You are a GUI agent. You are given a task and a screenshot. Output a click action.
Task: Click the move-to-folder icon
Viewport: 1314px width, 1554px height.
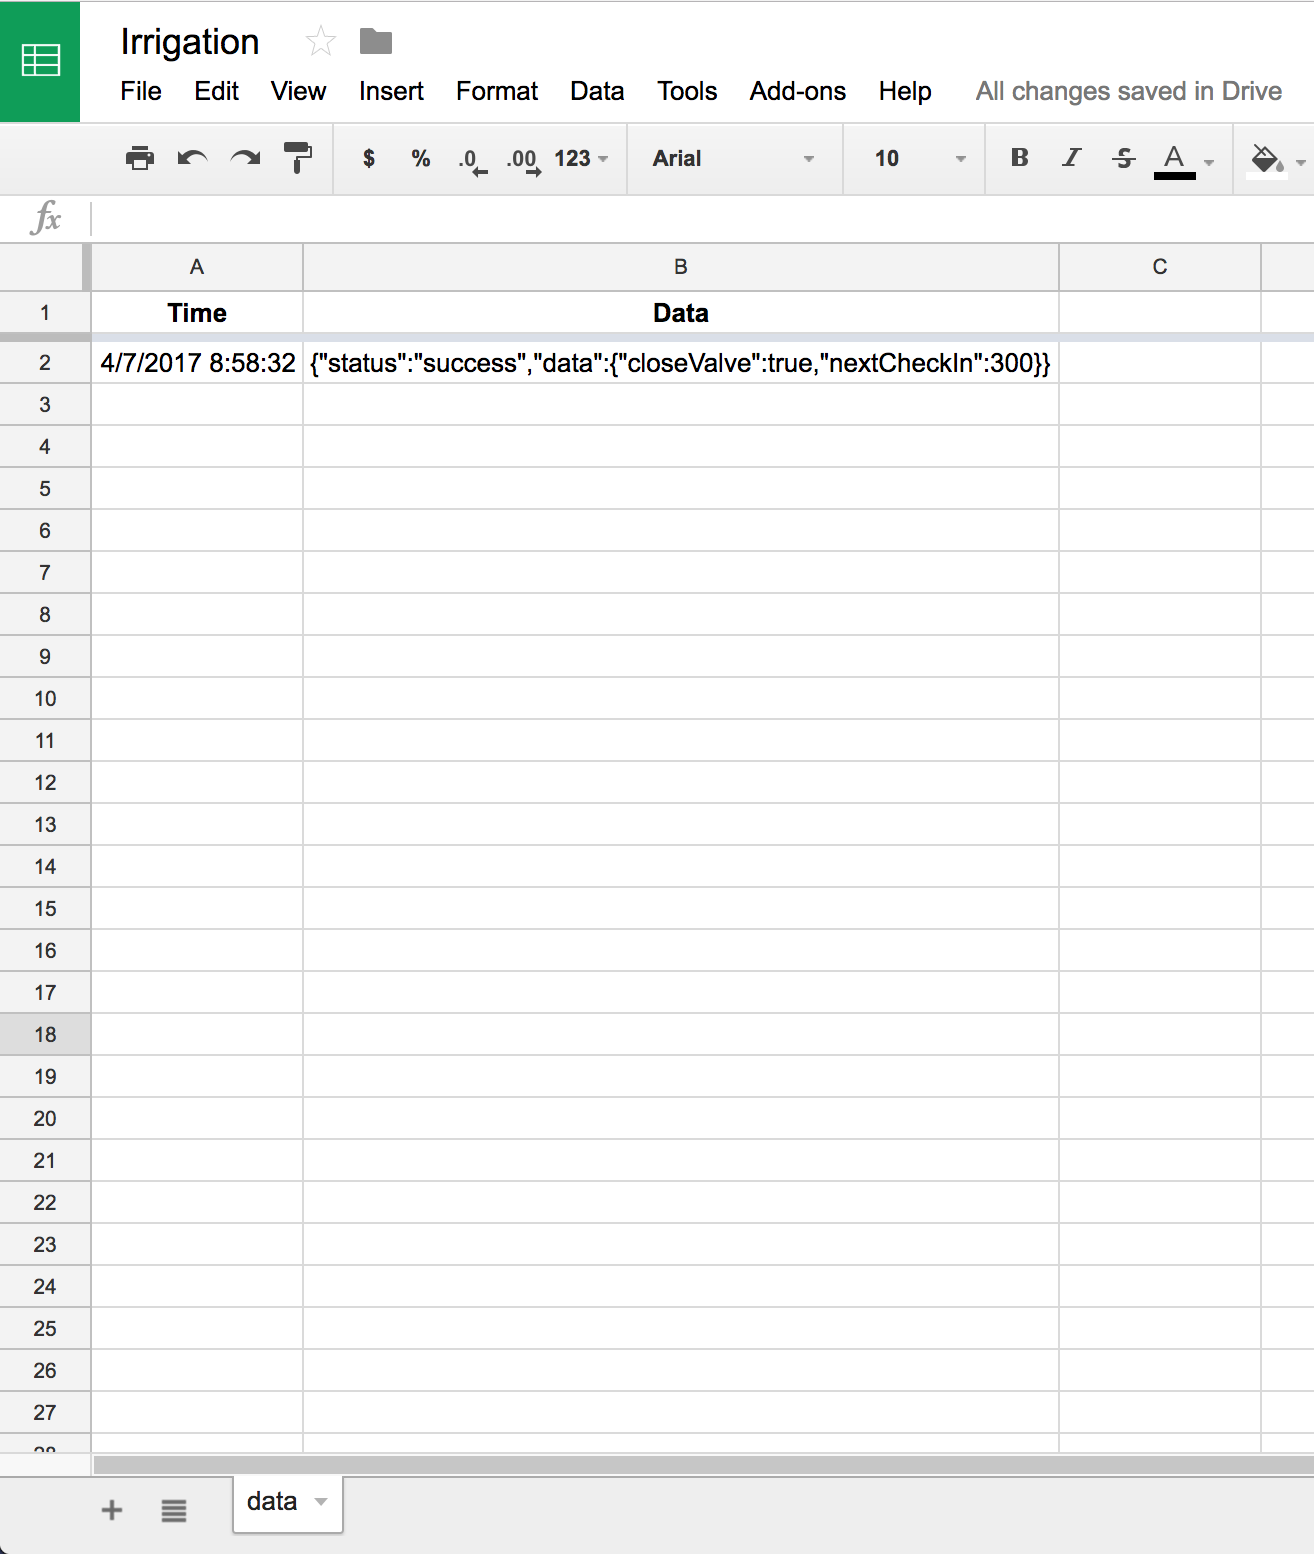(376, 41)
